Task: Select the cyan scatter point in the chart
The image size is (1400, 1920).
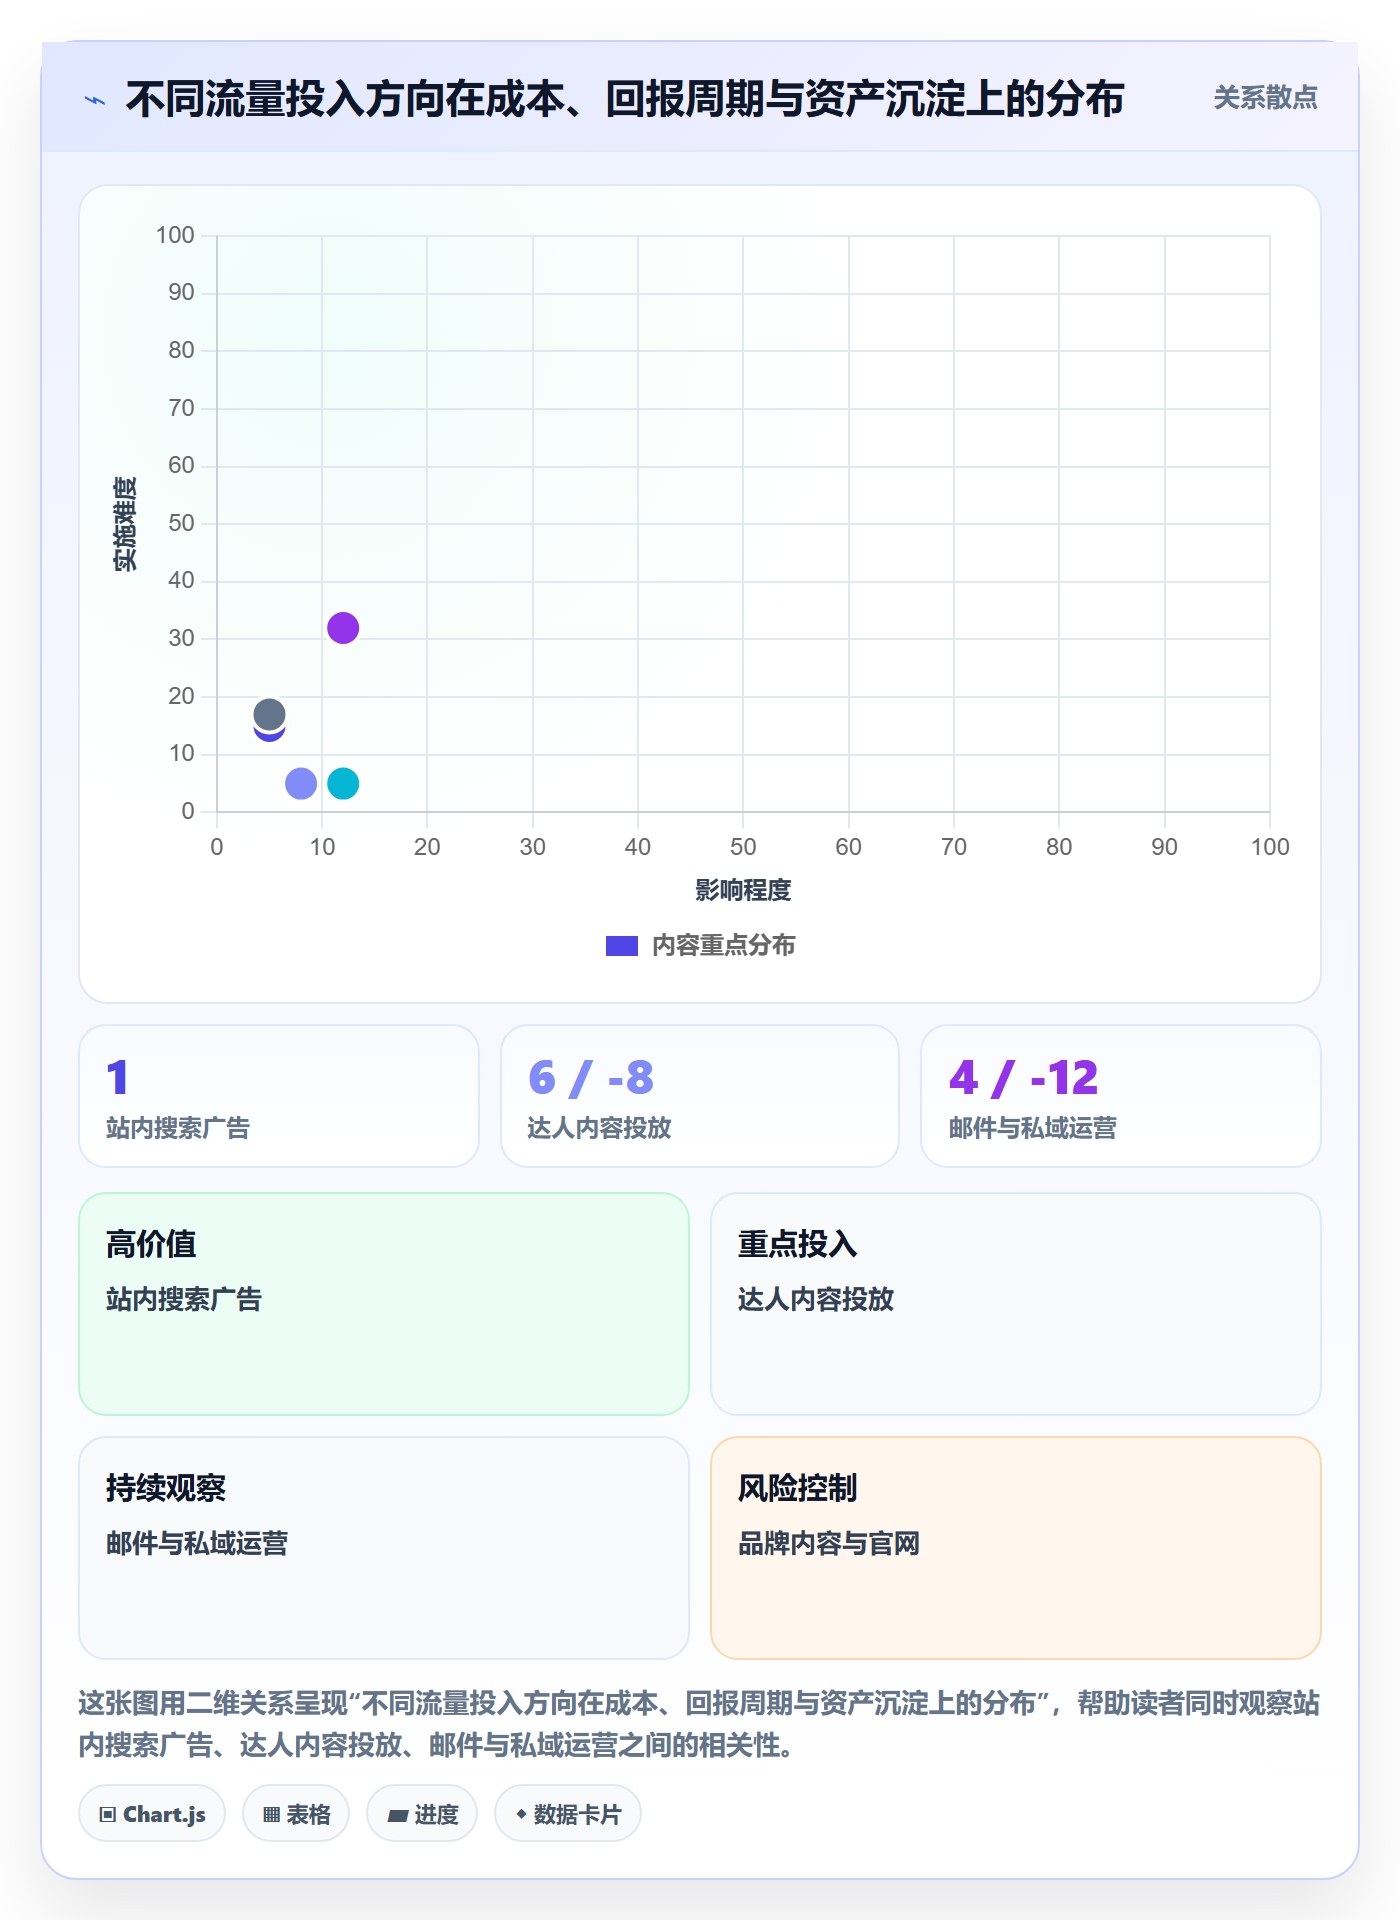Action: click(x=343, y=783)
